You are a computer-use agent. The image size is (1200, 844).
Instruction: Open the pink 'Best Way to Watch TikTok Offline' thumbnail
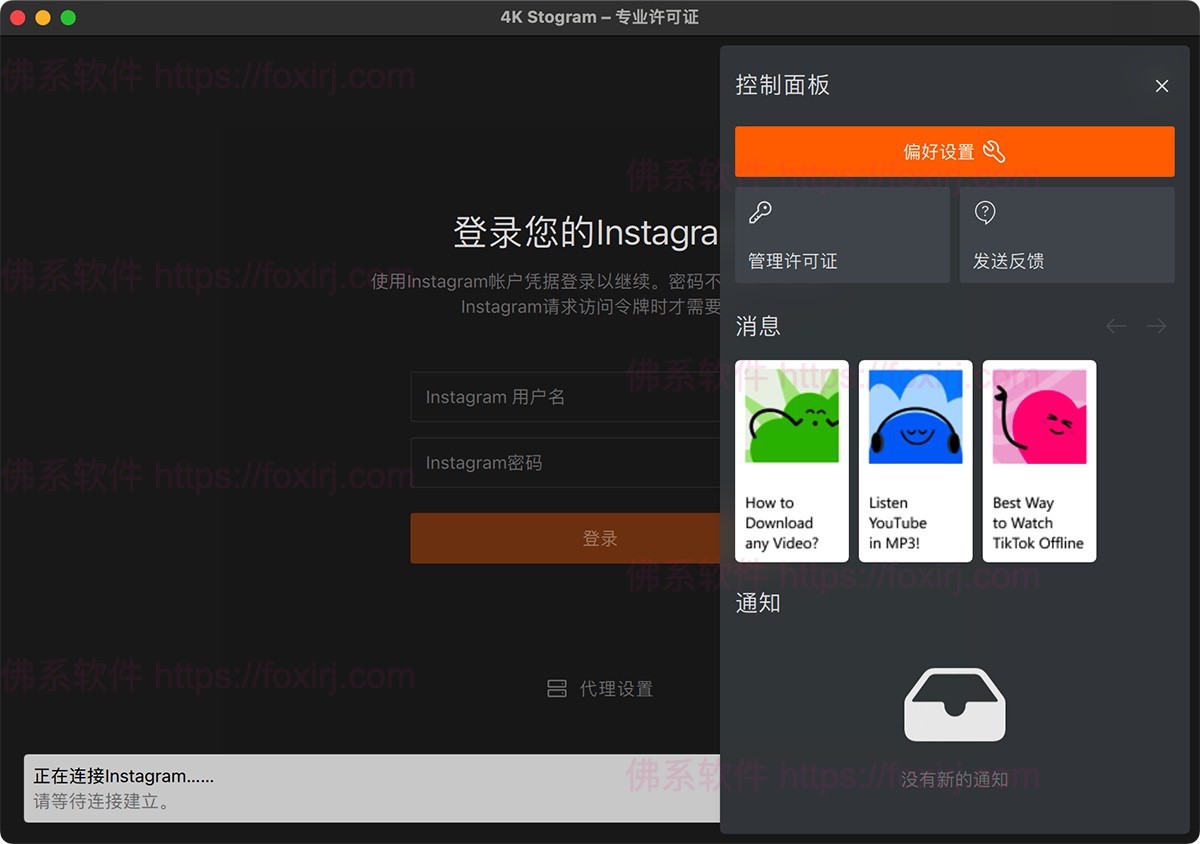pyautogui.click(x=1039, y=416)
